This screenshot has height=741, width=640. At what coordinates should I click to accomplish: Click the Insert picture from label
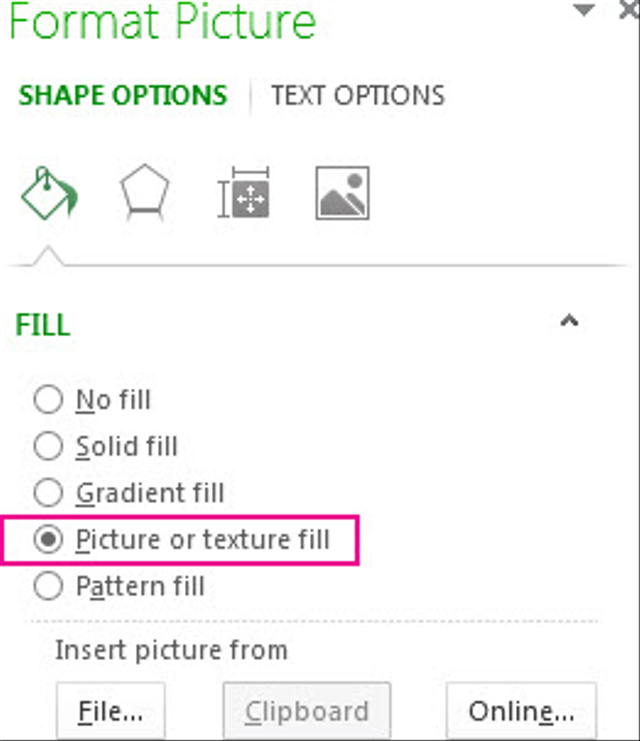click(172, 650)
